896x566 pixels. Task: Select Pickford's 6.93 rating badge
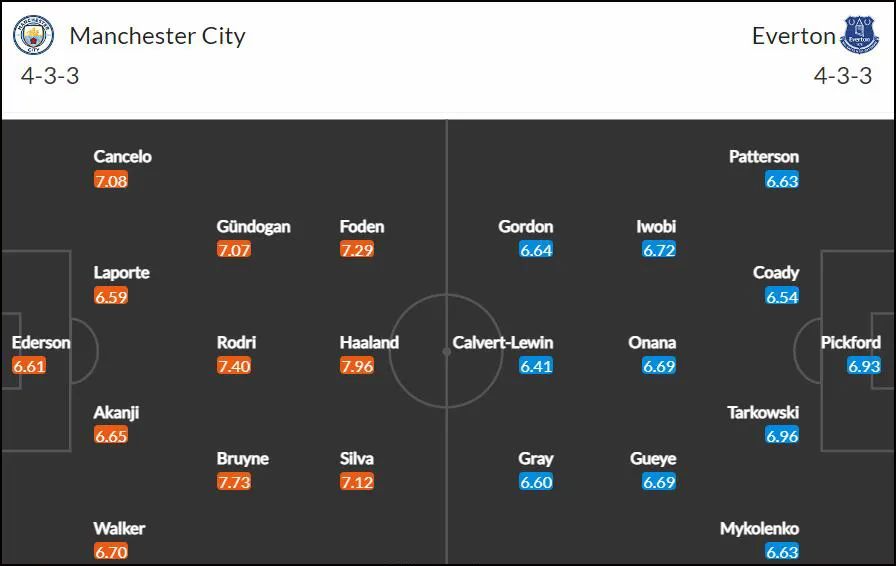864,366
